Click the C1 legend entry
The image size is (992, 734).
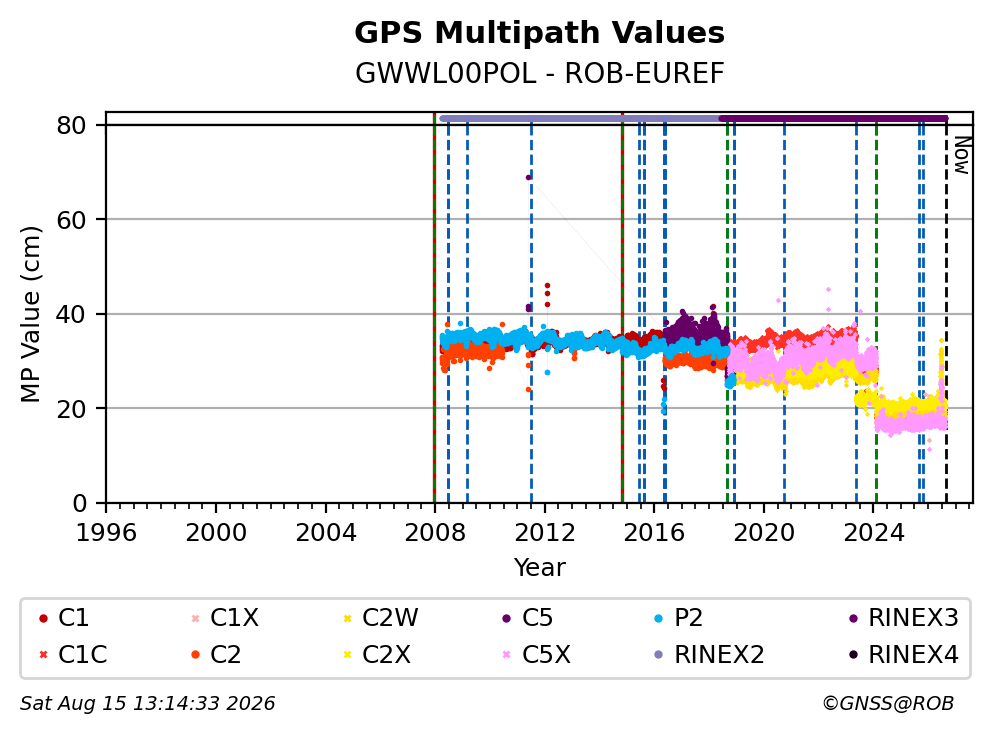pos(64,618)
